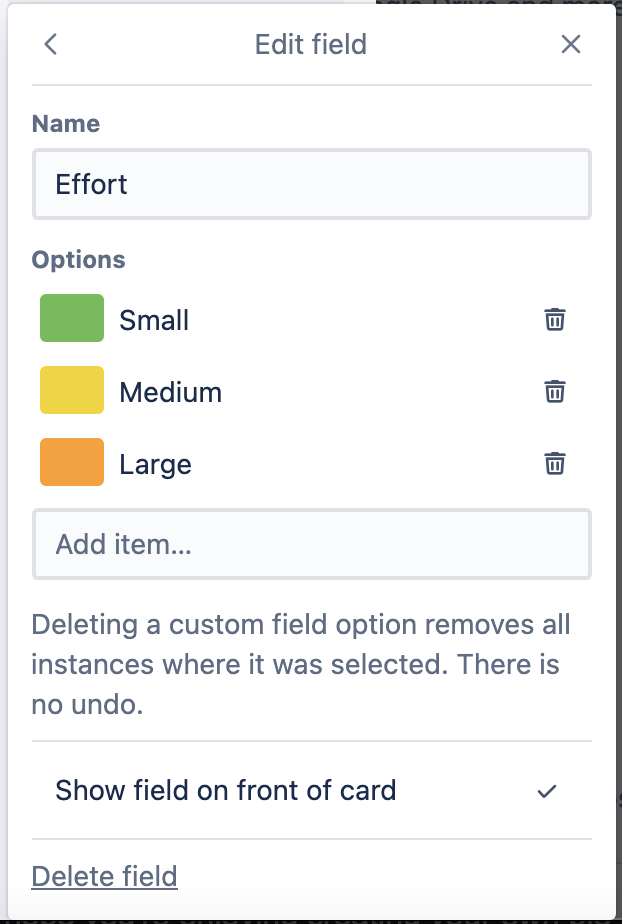
Task: Click the green color swatch for Small
Action: click(71, 319)
